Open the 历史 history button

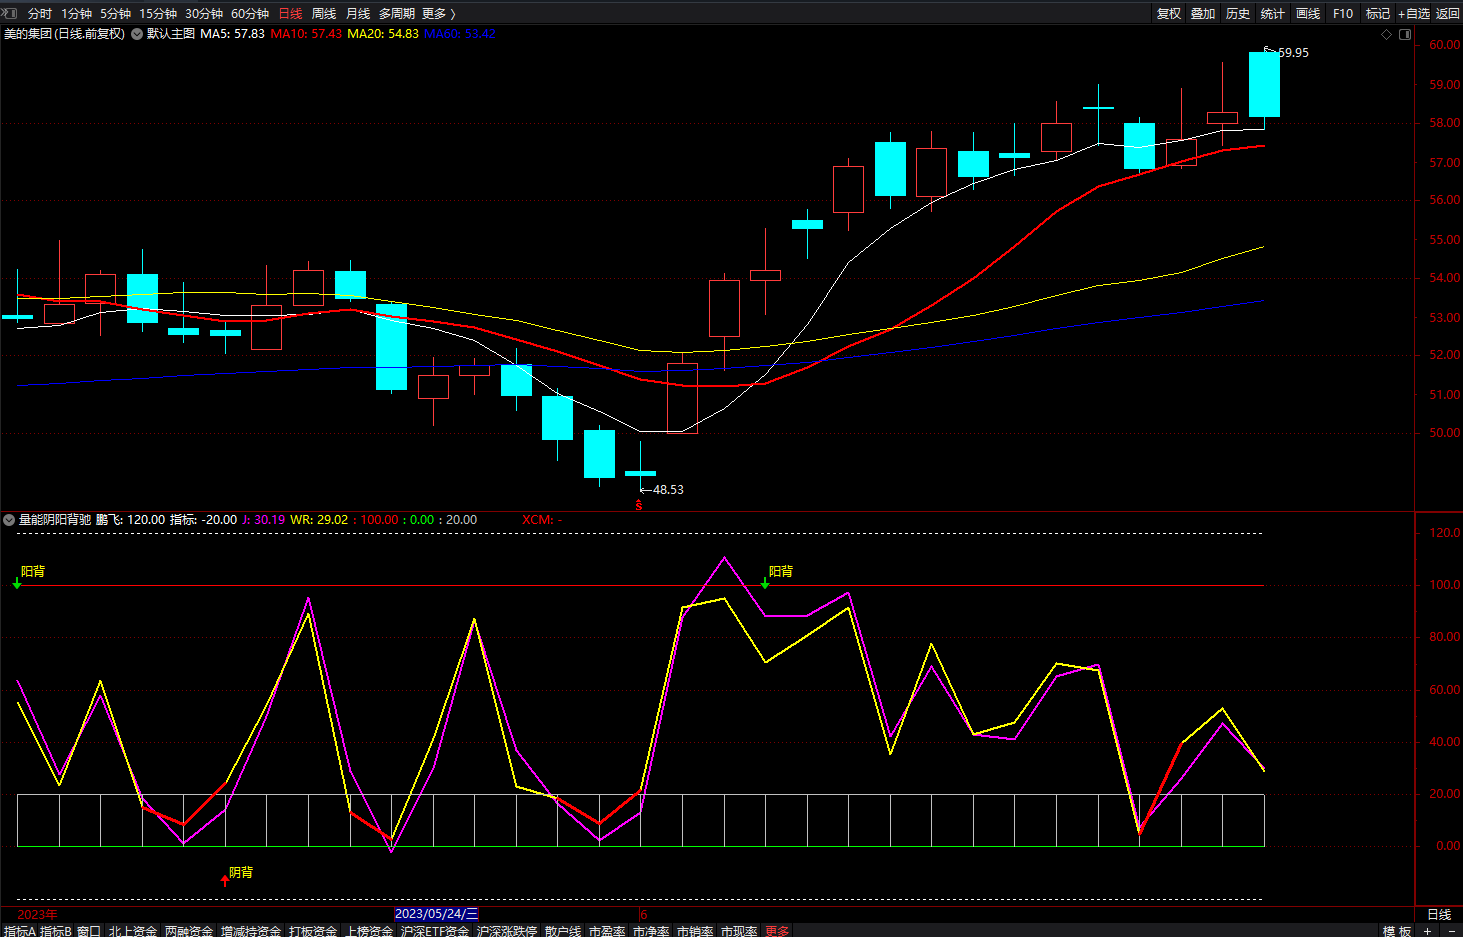click(x=1238, y=13)
